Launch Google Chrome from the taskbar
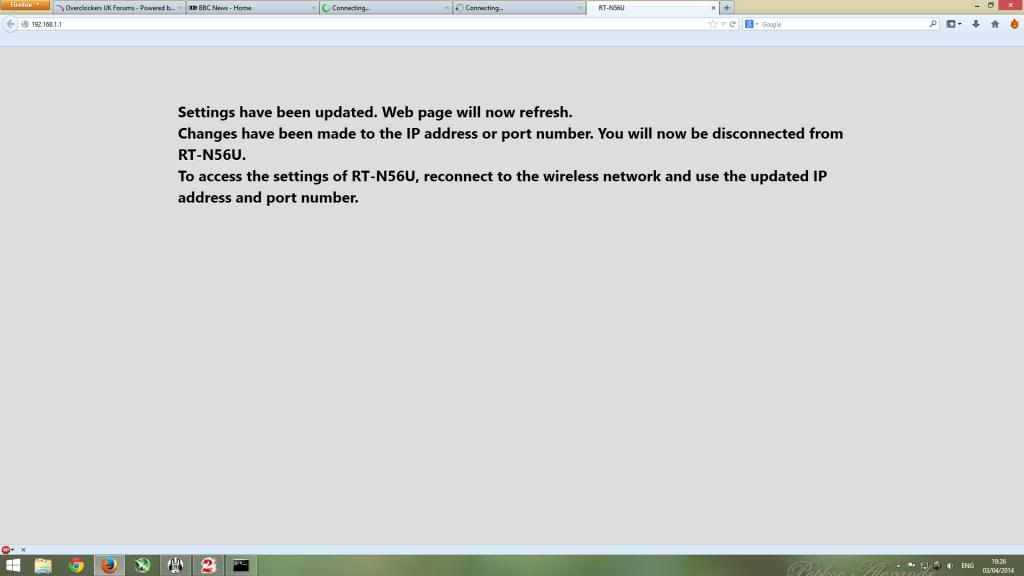This screenshot has height=576, width=1024. click(x=76, y=565)
